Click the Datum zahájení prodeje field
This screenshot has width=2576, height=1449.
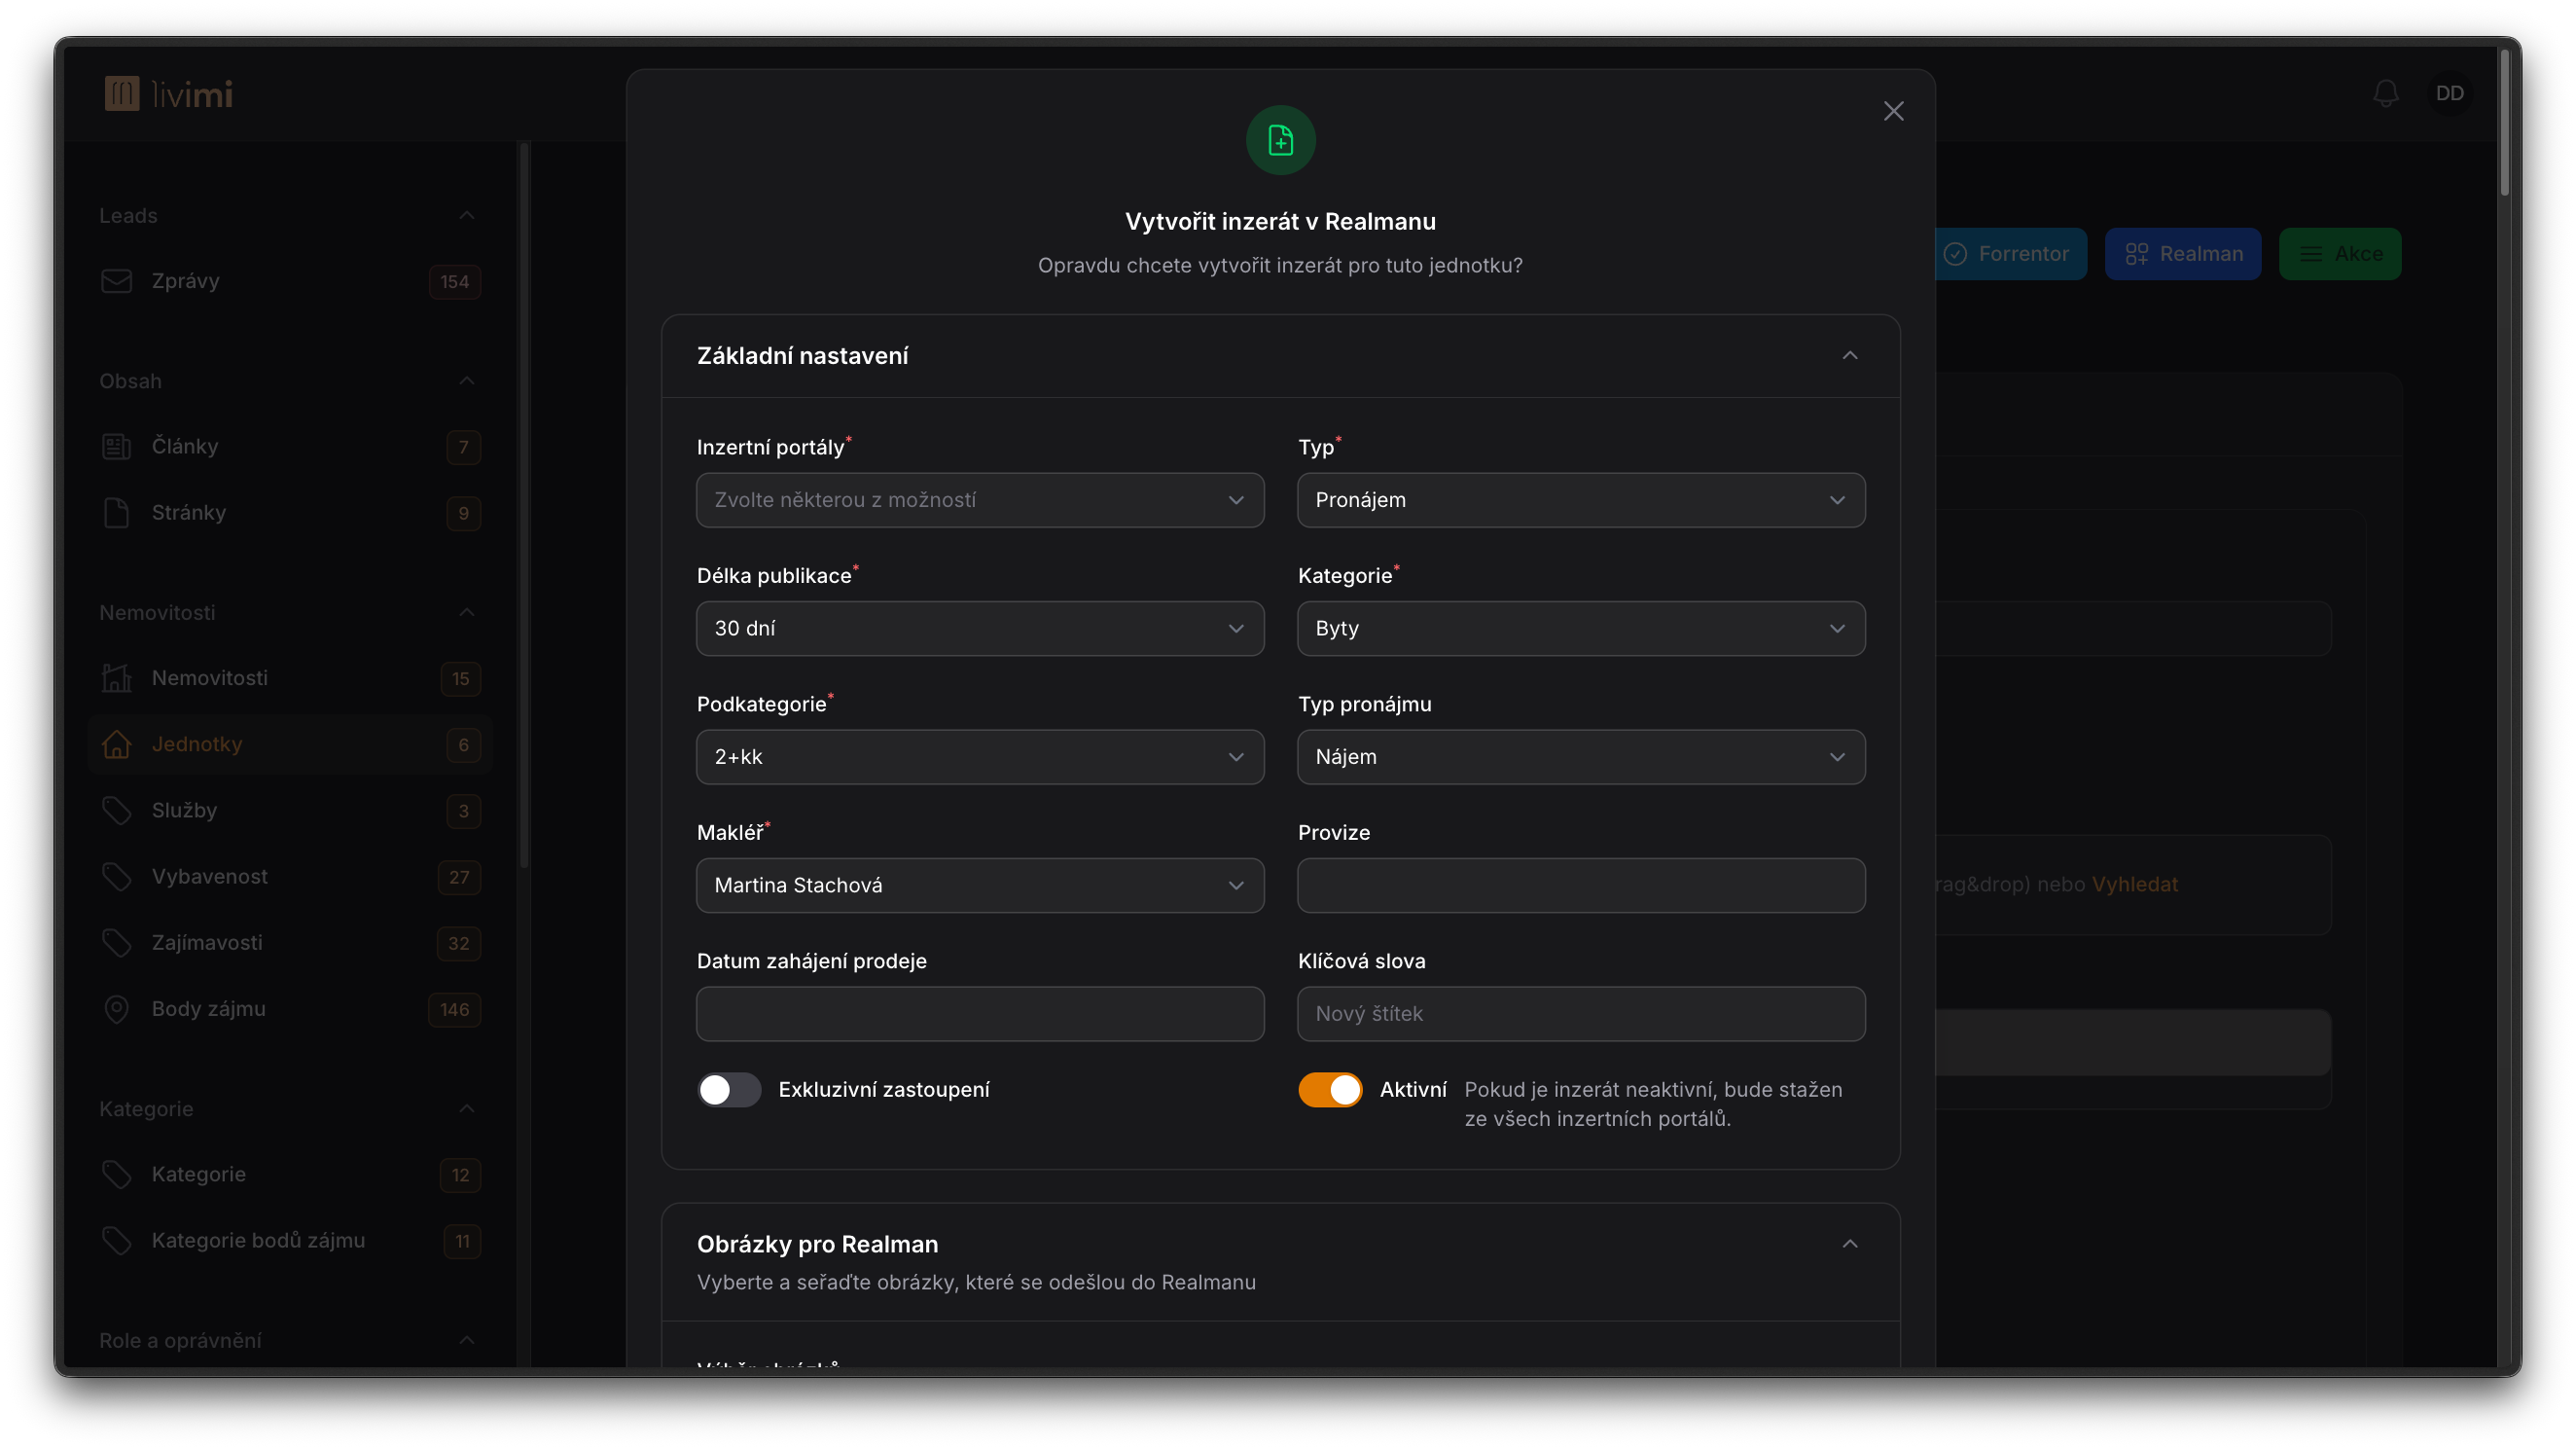[980, 1014]
